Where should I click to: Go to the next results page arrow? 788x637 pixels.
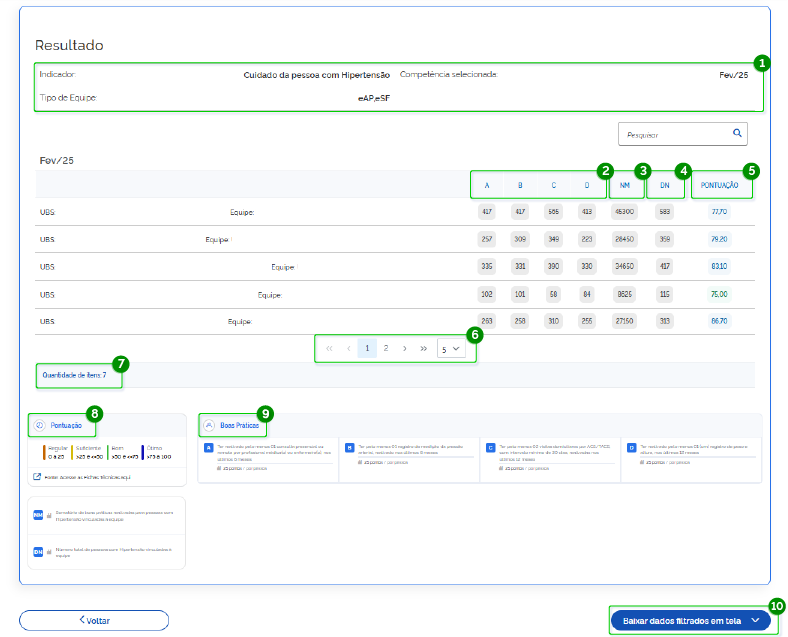(x=404, y=348)
